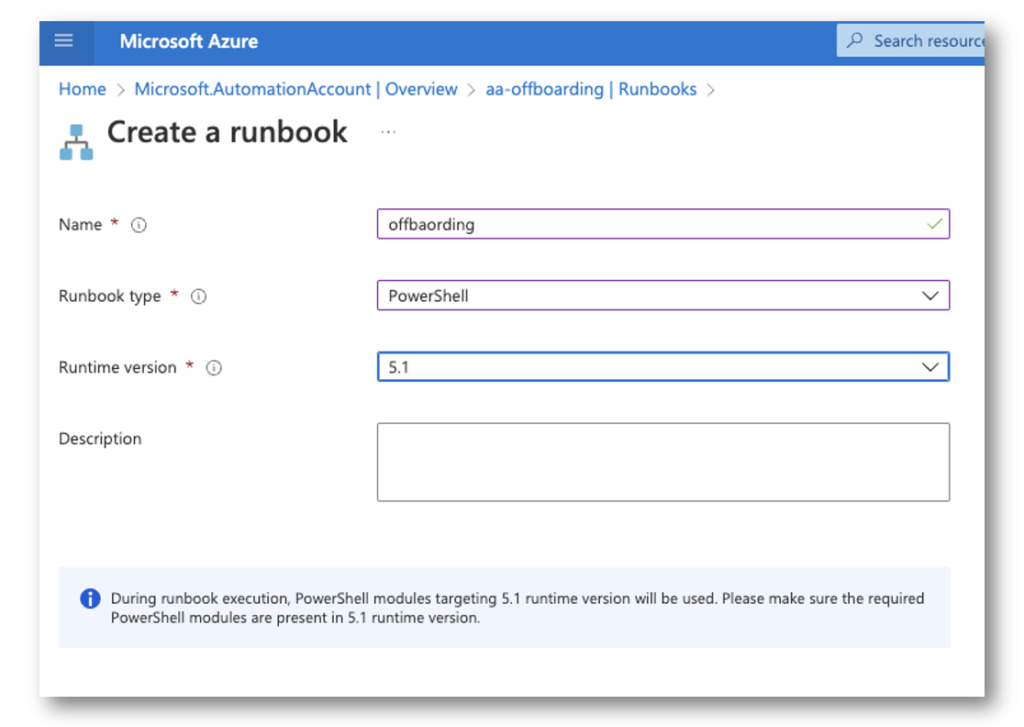
Task: Click the green validation checkmark in Name field
Action: click(x=934, y=224)
